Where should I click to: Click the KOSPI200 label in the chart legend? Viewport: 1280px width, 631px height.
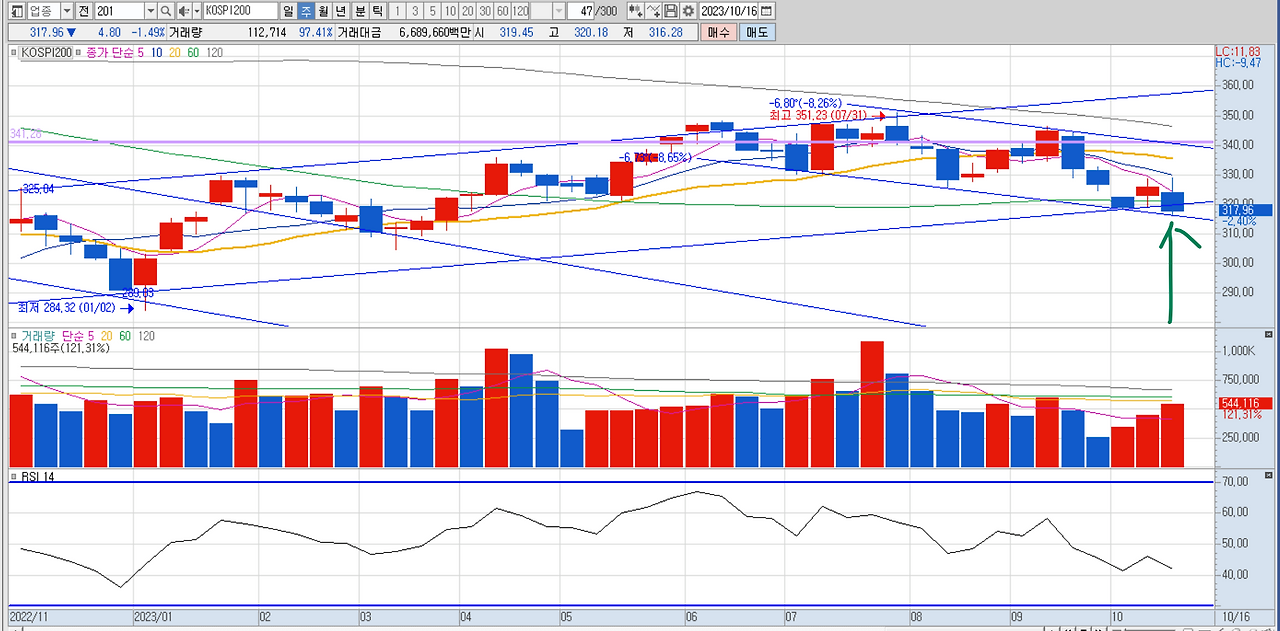pyautogui.click(x=47, y=52)
